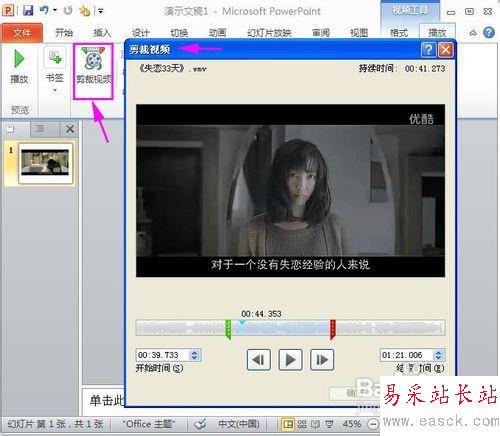Viewport: 500px width, 436px height.
Task: Minimize the PowerPoint window
Action: point(451,12)
